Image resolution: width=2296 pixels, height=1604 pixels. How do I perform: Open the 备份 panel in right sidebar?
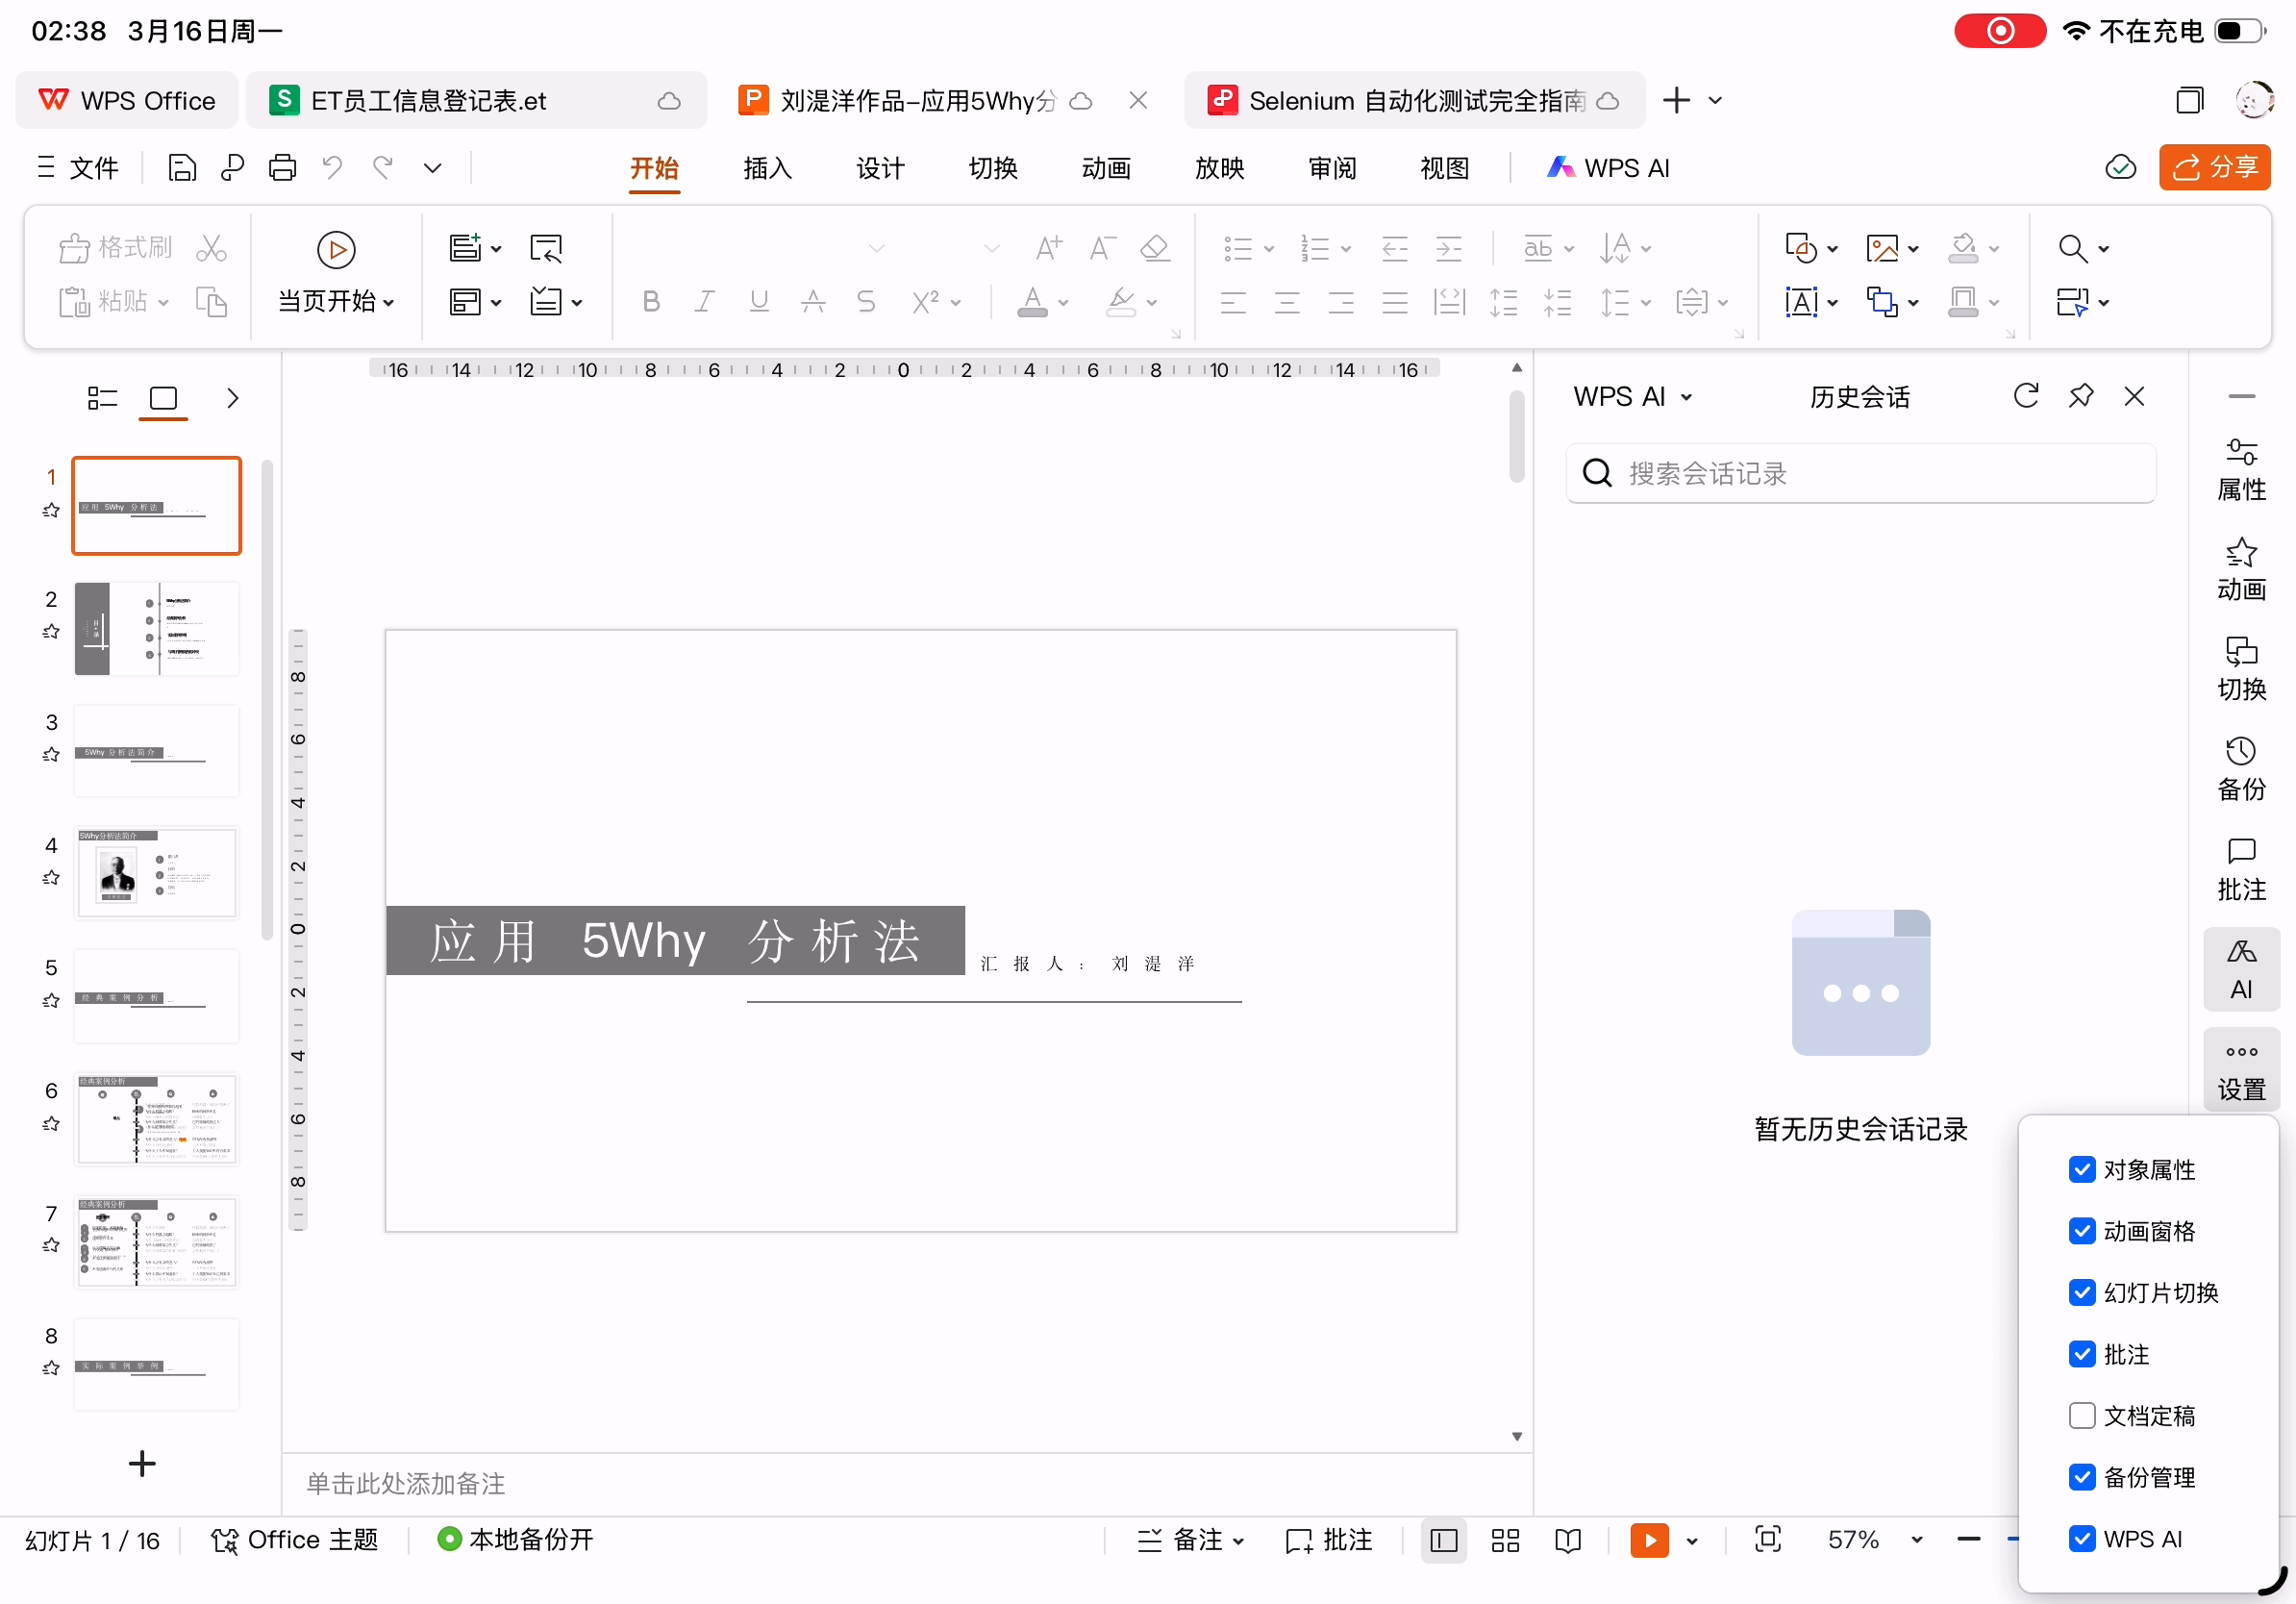tap(2240, 769)
